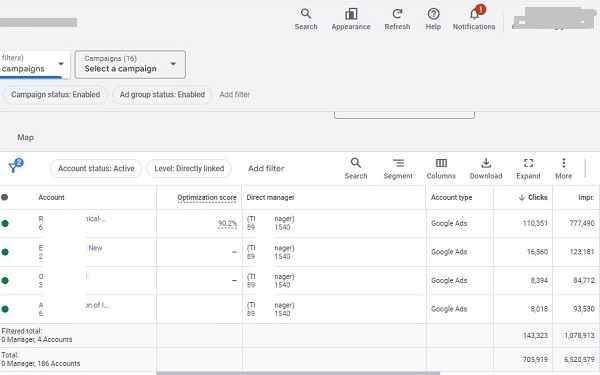Click the 16,560 clicks cell
Image resolution: width=600 pixels, height=375 pixels.
tap(537, 252)
